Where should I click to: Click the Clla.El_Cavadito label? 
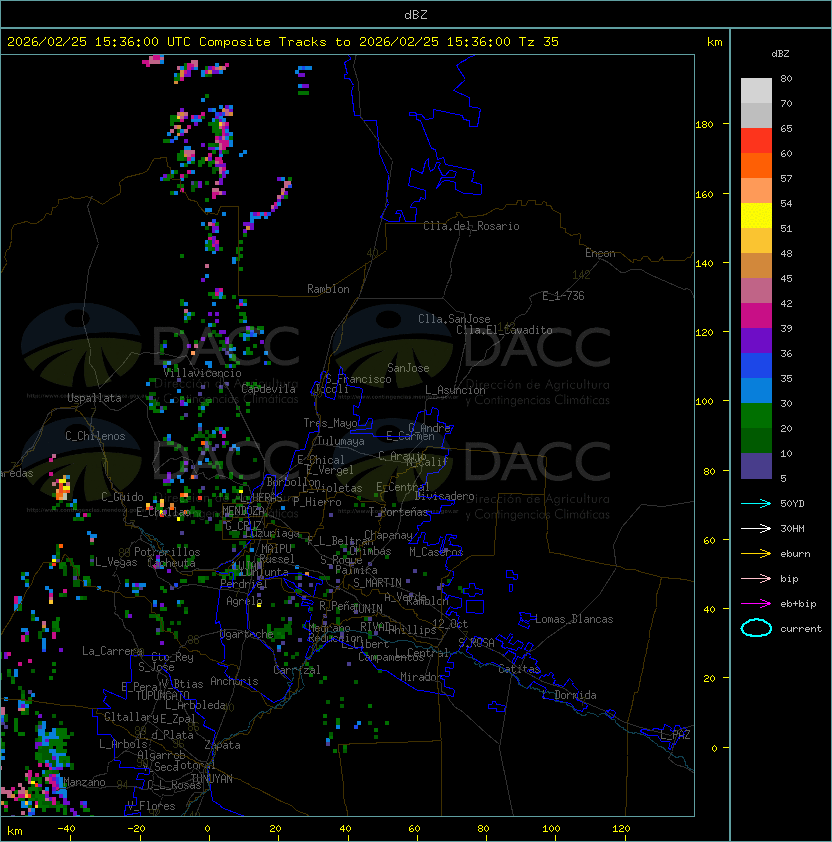[x=504, y=330]
